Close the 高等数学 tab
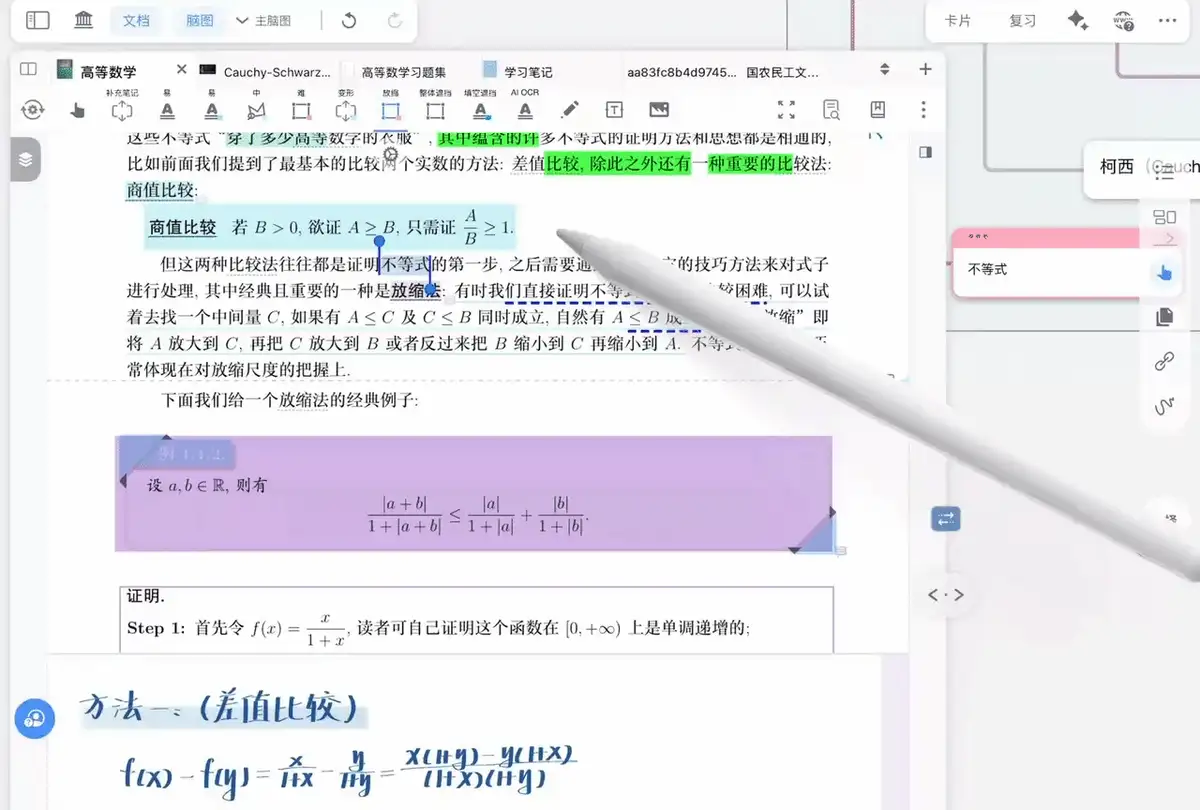1200x810 pixels. pyautogui.click(x=181, y=69)
